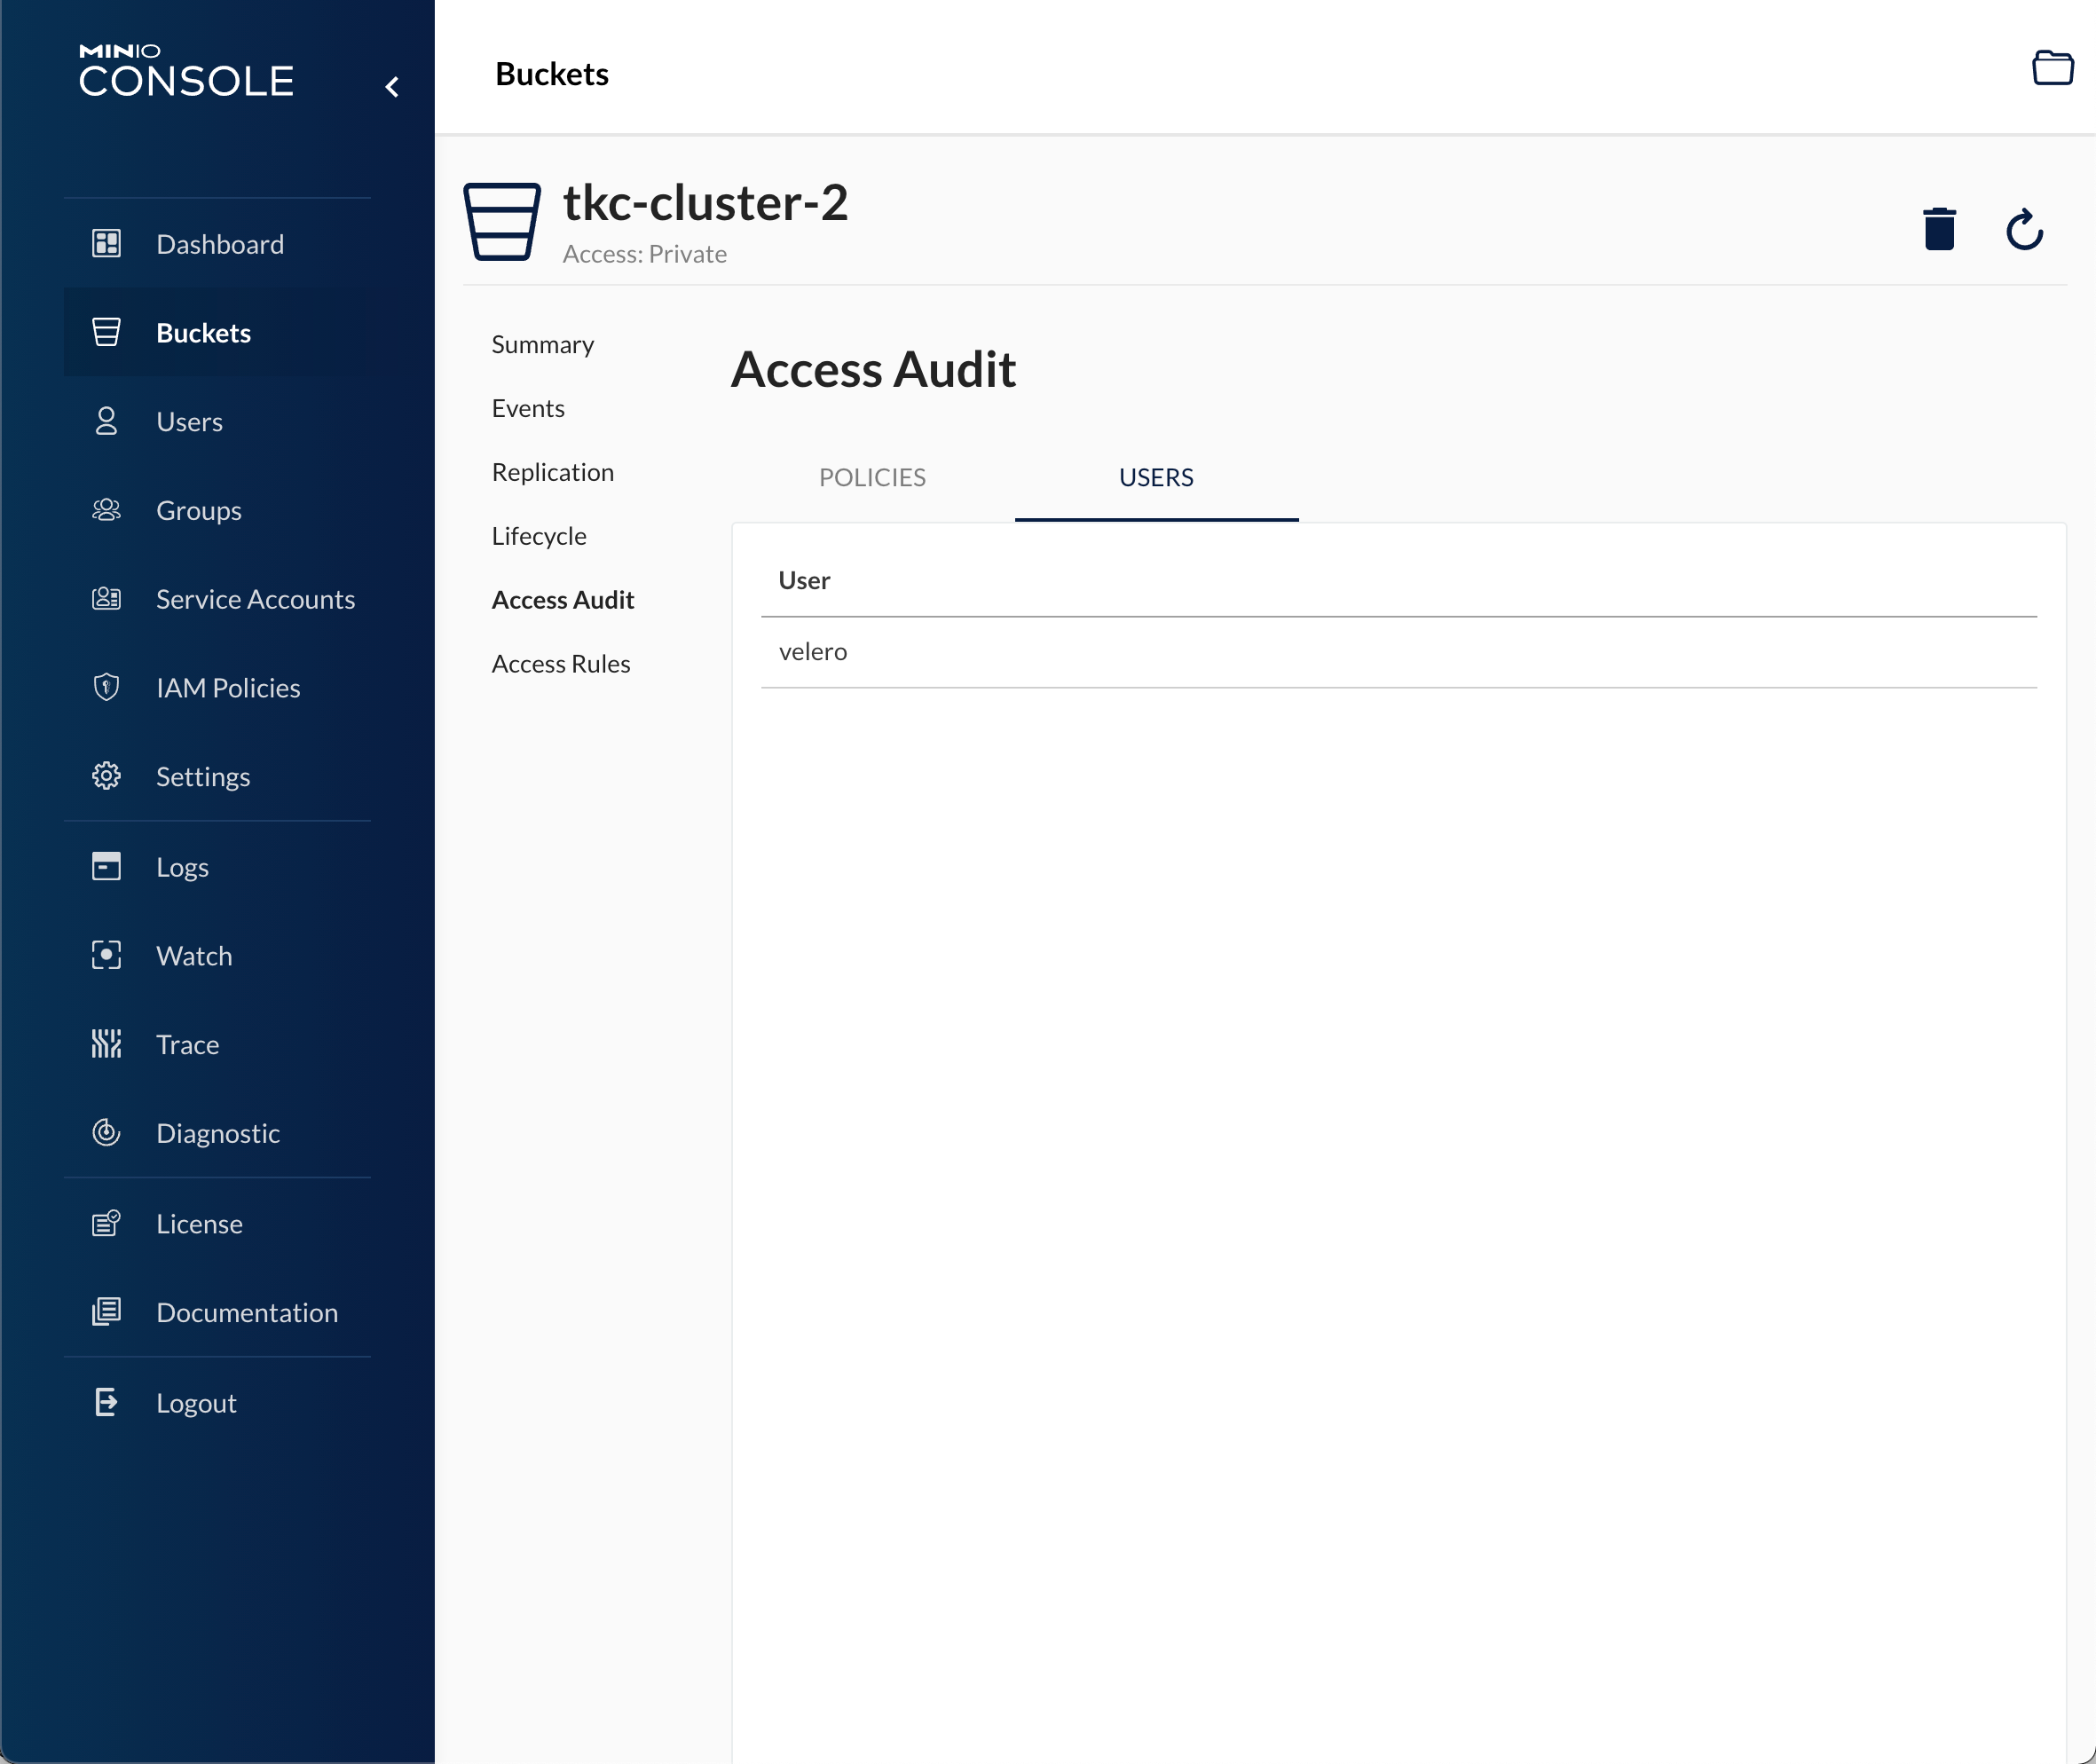Click the Users person icon
Screen dimensions: 2096x1764
pos(106,421)
